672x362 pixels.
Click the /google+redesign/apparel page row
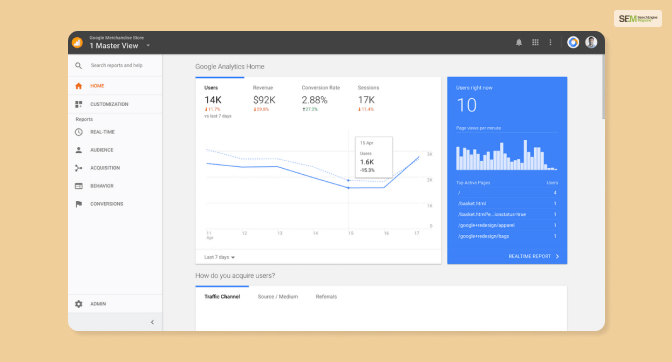(507, 225)
